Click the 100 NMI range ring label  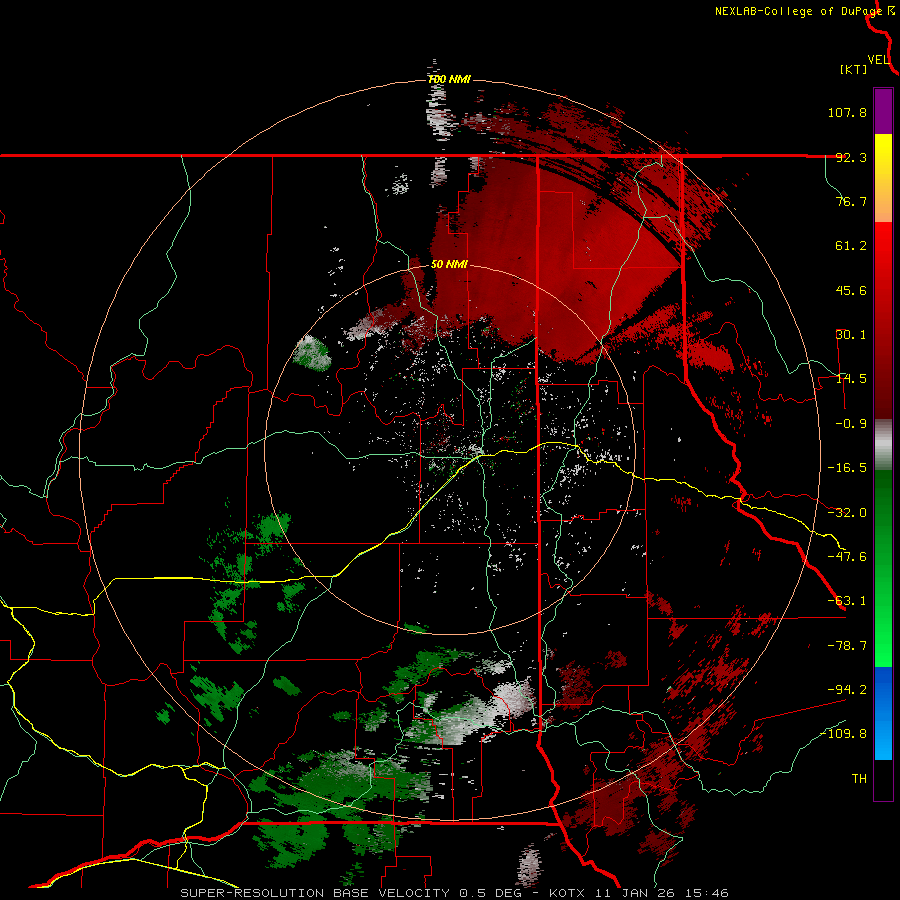coord(449,79)
